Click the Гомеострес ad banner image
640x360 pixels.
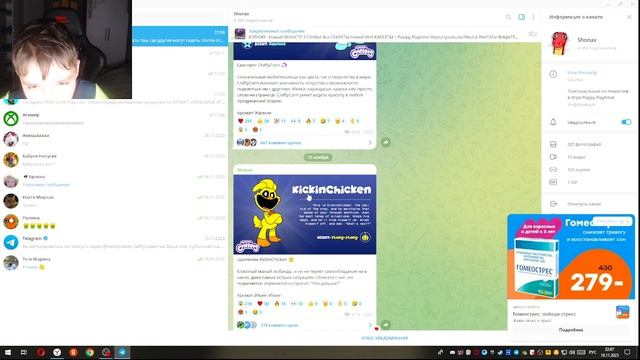click(571, 256)
